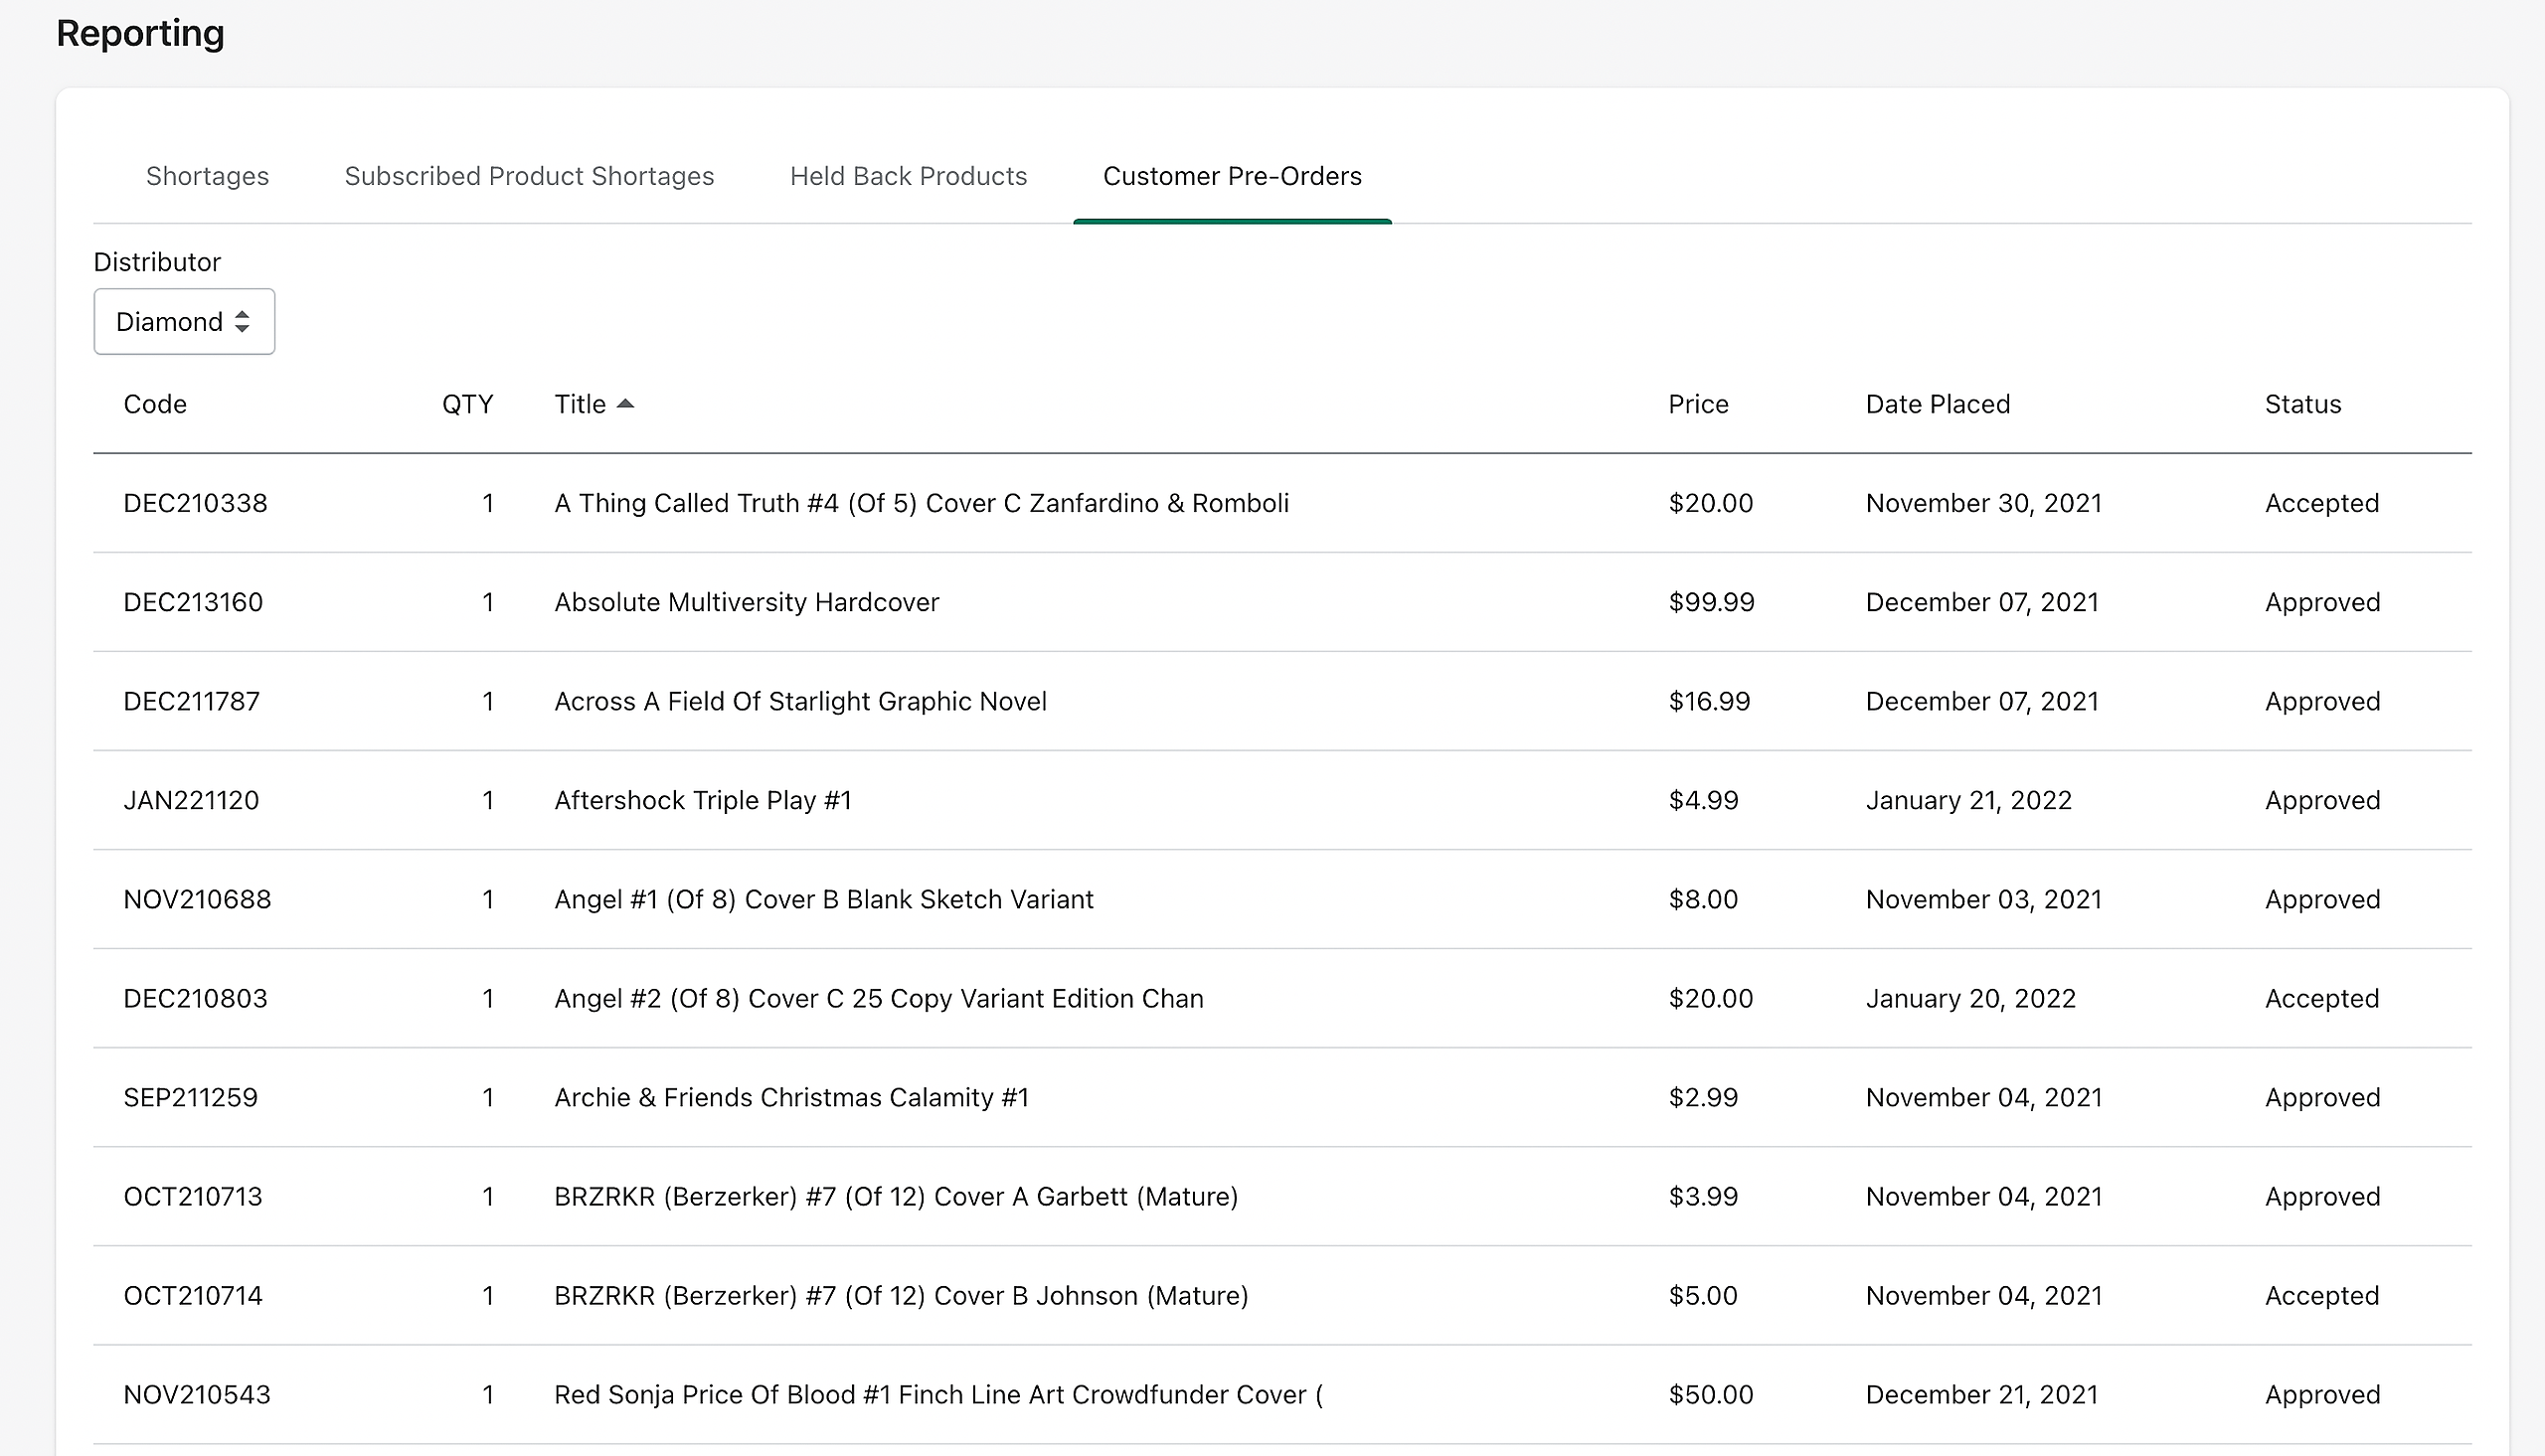The image size is (2545, 1456).
Task: Open Subscribed Product Shortages tab
Action: click(x=529, y=176)
